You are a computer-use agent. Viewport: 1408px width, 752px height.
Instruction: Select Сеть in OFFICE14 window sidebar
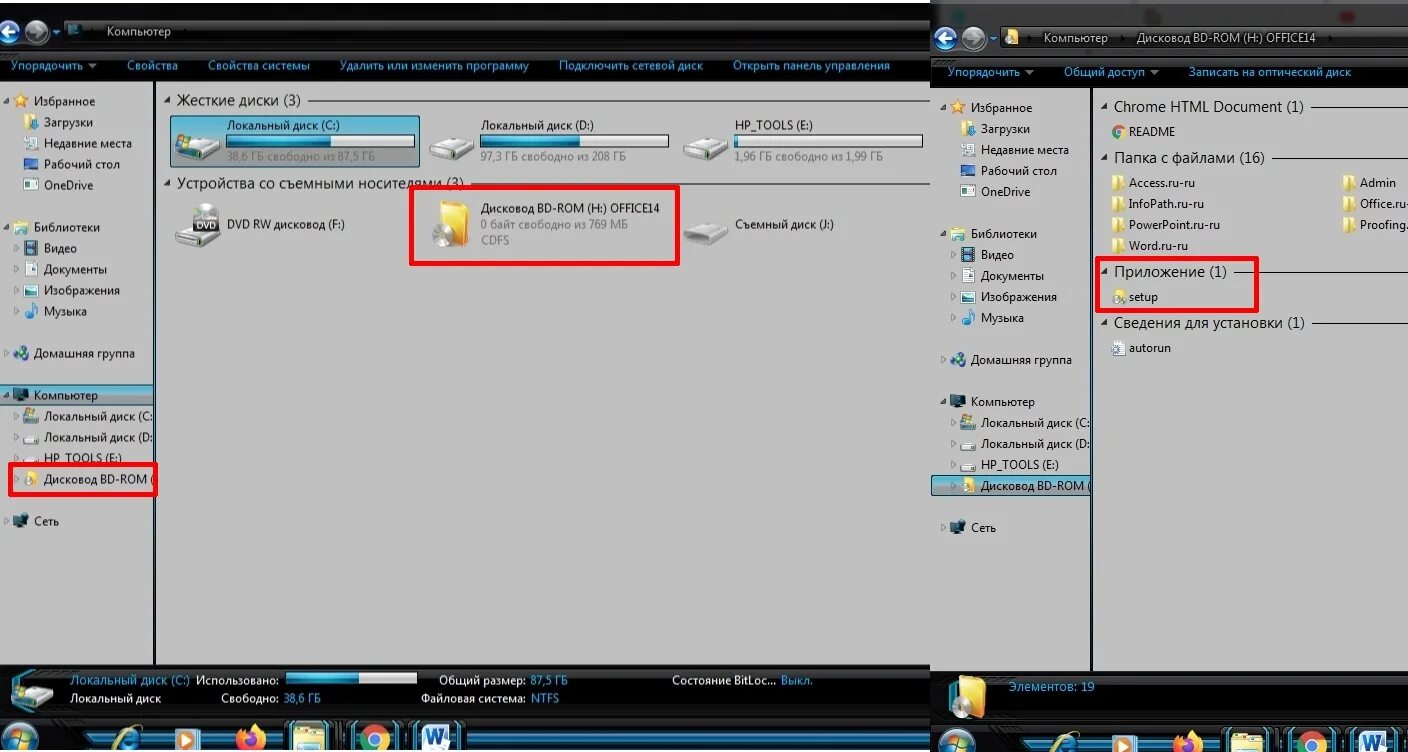tap(973, 528)
